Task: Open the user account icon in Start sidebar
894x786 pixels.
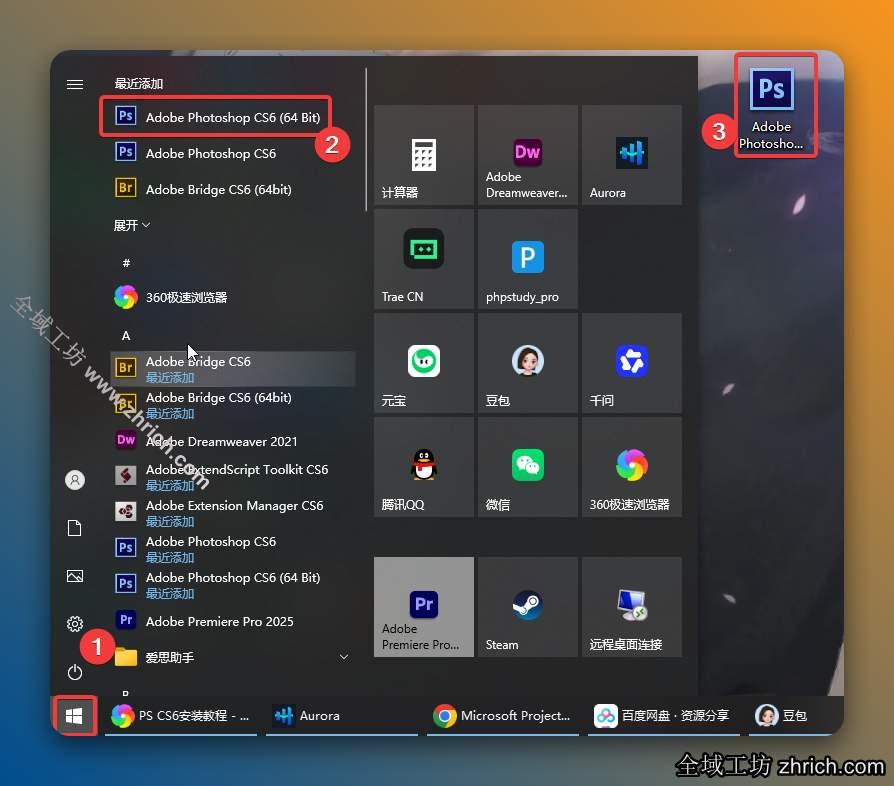Action: pos(75,480)
